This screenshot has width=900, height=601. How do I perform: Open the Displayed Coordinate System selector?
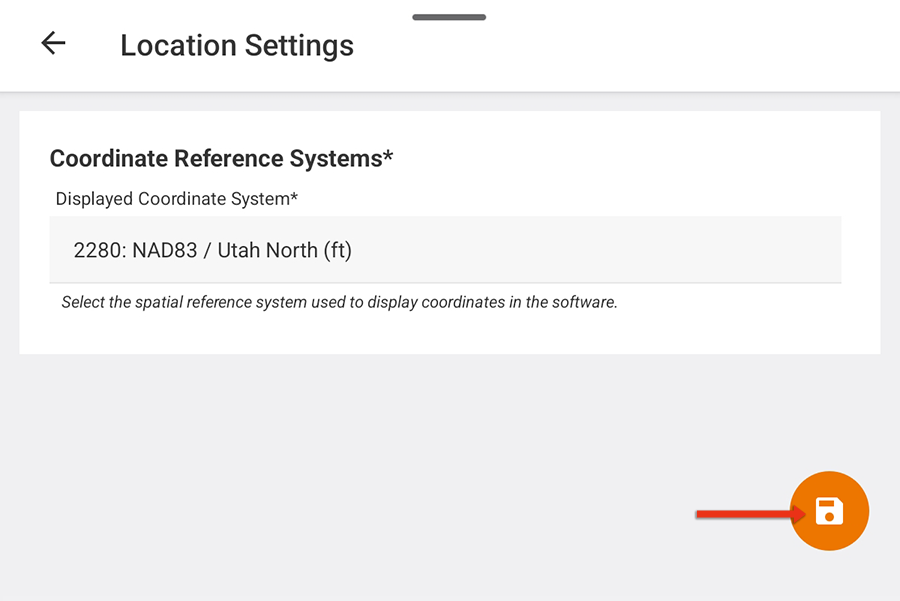445,250
